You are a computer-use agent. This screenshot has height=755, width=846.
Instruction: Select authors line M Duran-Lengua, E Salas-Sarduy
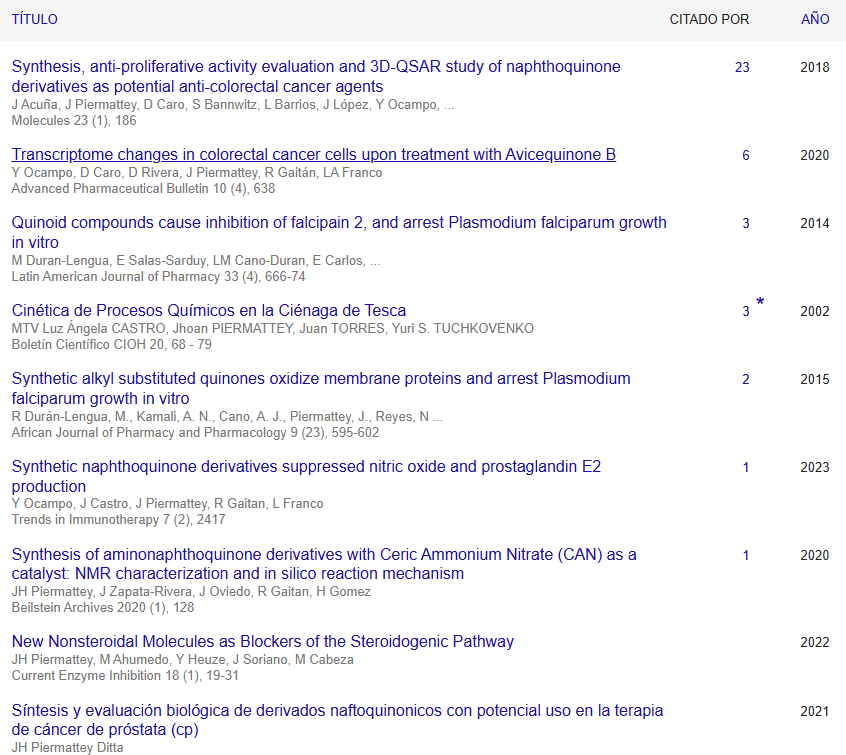pyautogui.click(x=196, y=261)
